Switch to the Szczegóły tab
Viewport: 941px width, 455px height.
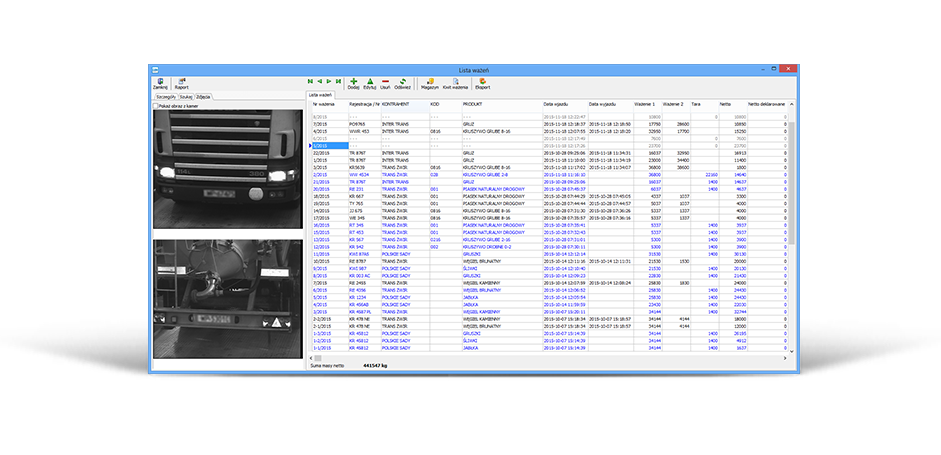click(165, 96)
